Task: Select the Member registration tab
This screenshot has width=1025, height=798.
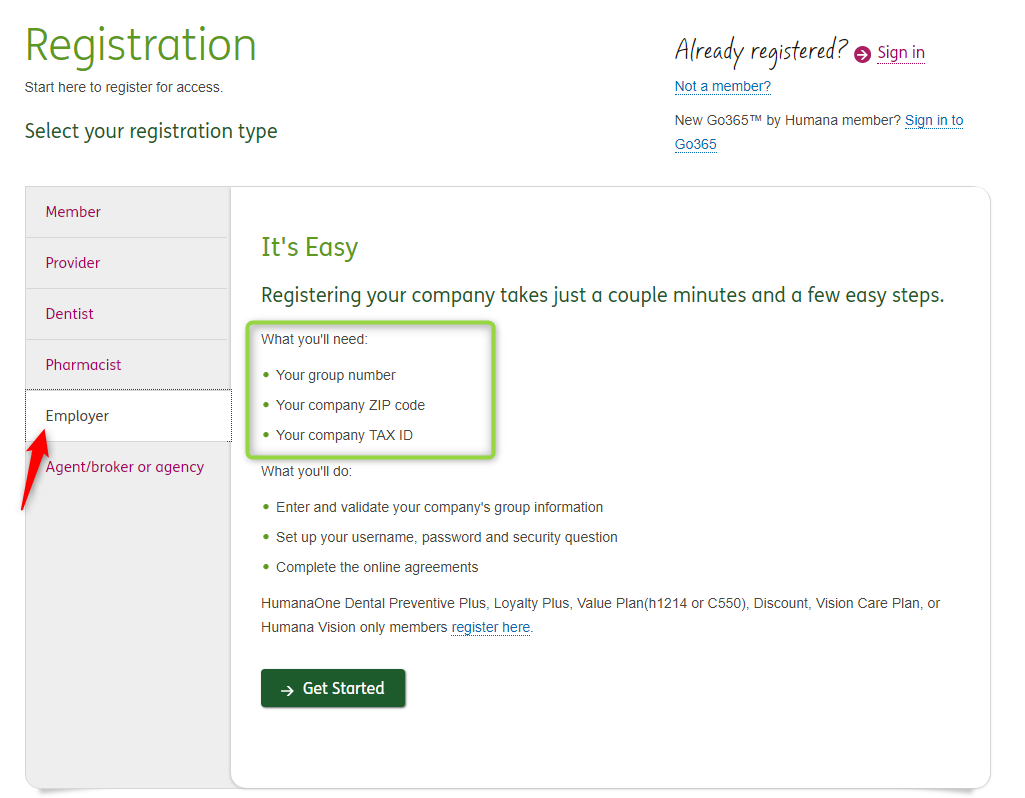Action: coord(73,212)
